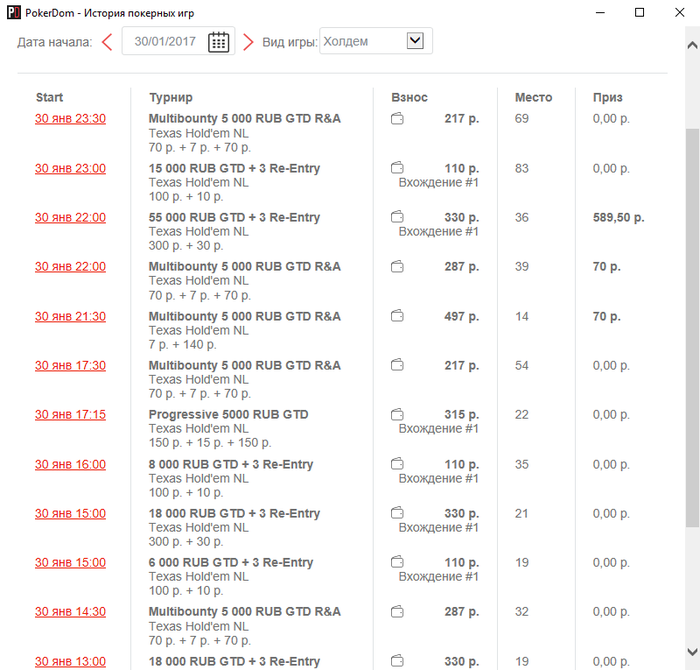Go to next date with right arrow
The width and height of the screenshot is (700, 670).
coord(248,42)
